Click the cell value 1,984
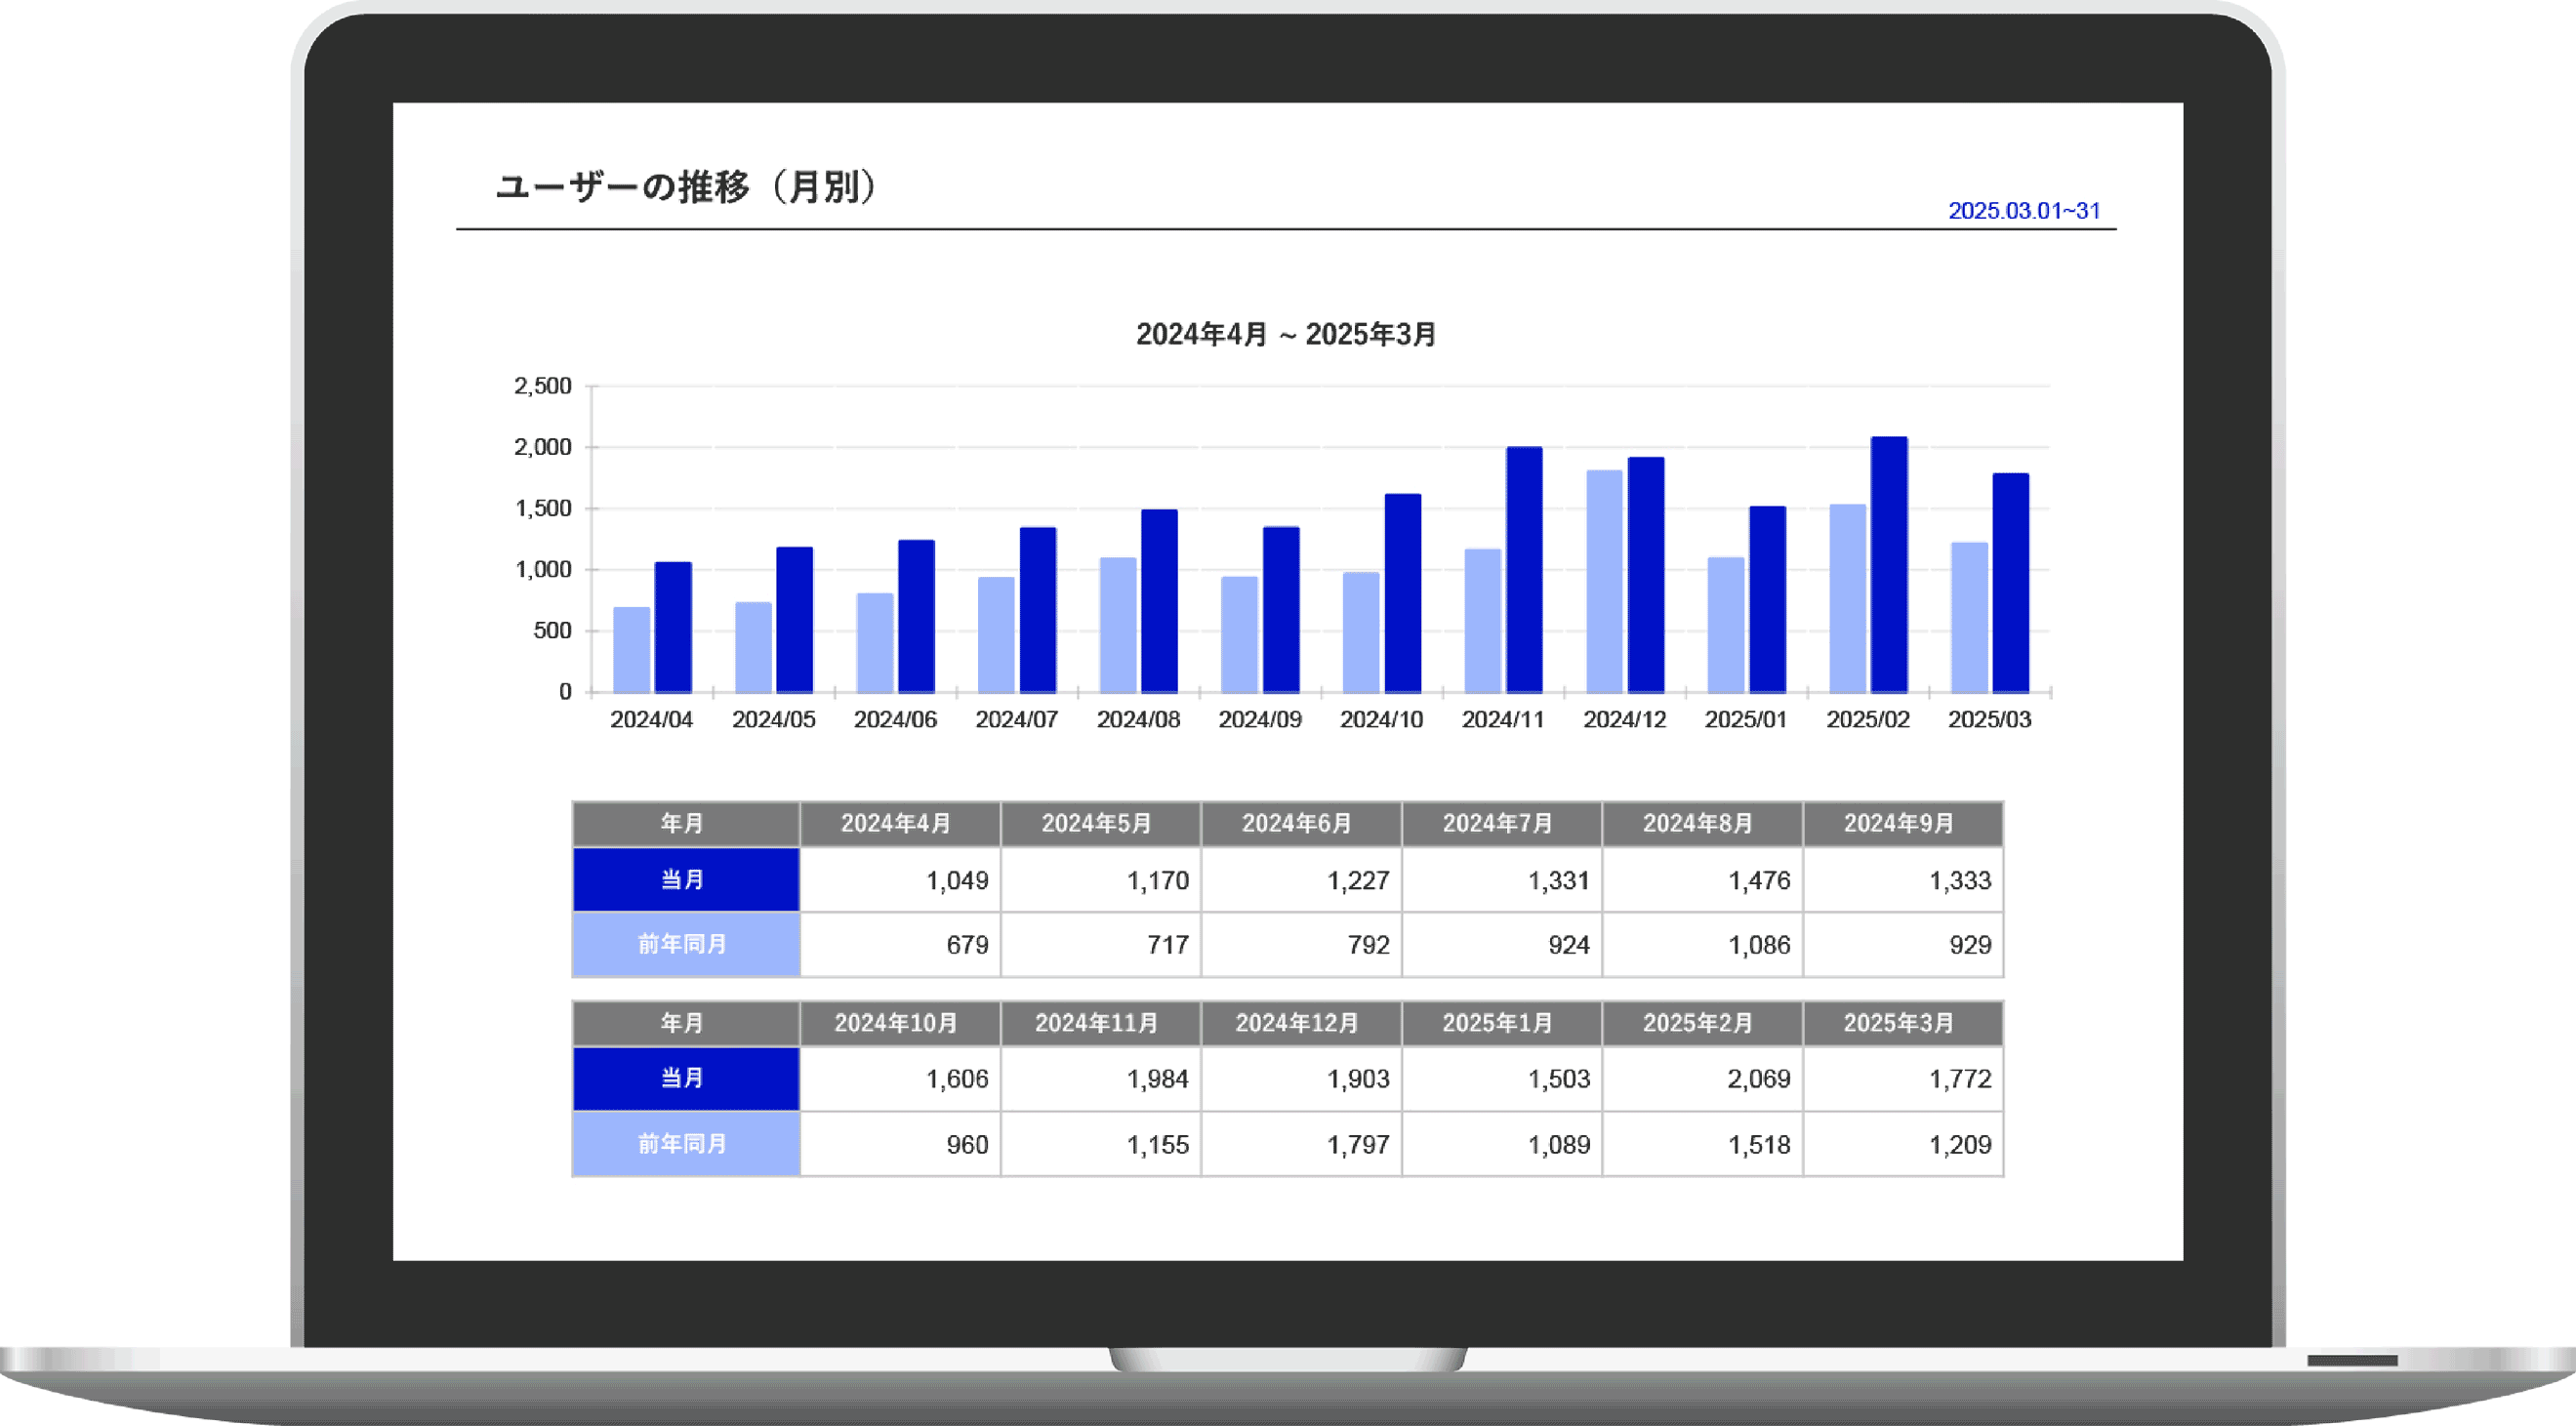2576x1426 pixels. (x=1158, y=1079)
